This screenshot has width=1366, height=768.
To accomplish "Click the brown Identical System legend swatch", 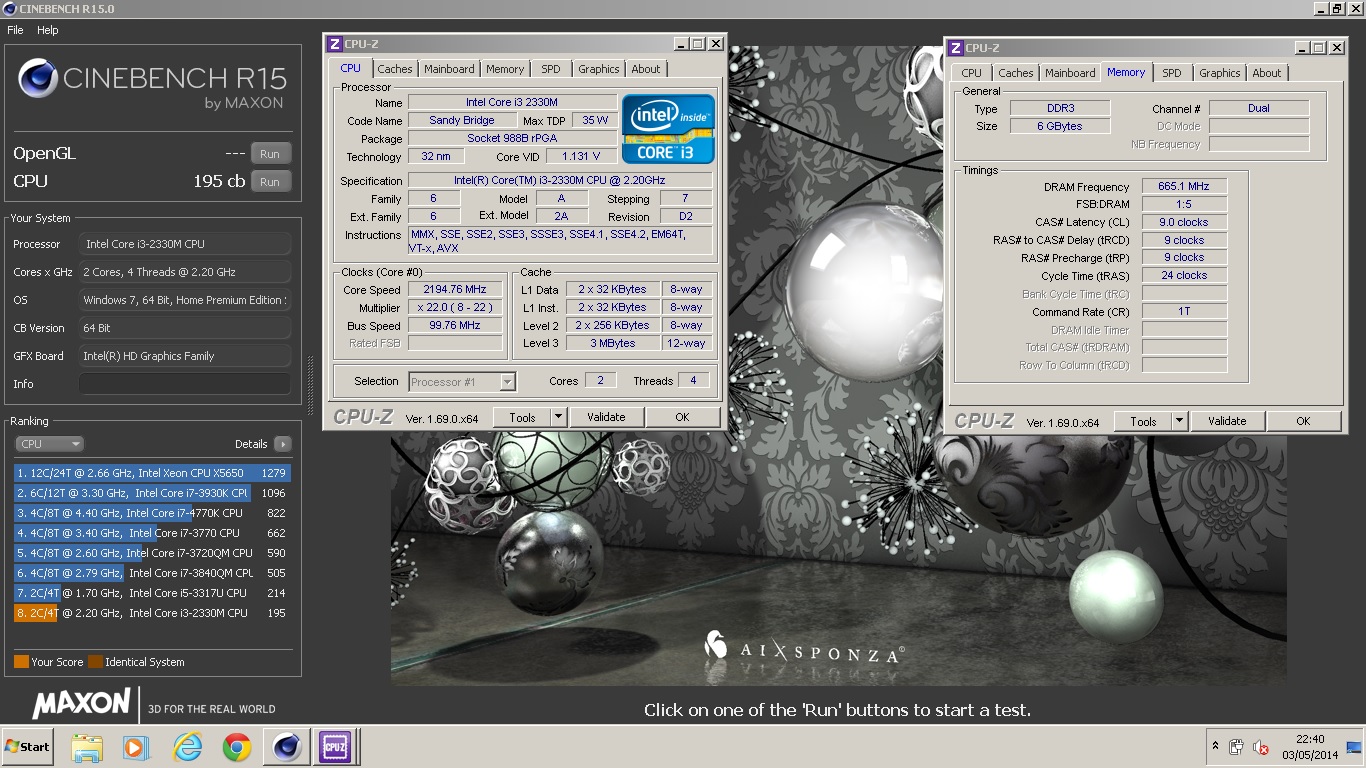I will click(x=95, y=662).
